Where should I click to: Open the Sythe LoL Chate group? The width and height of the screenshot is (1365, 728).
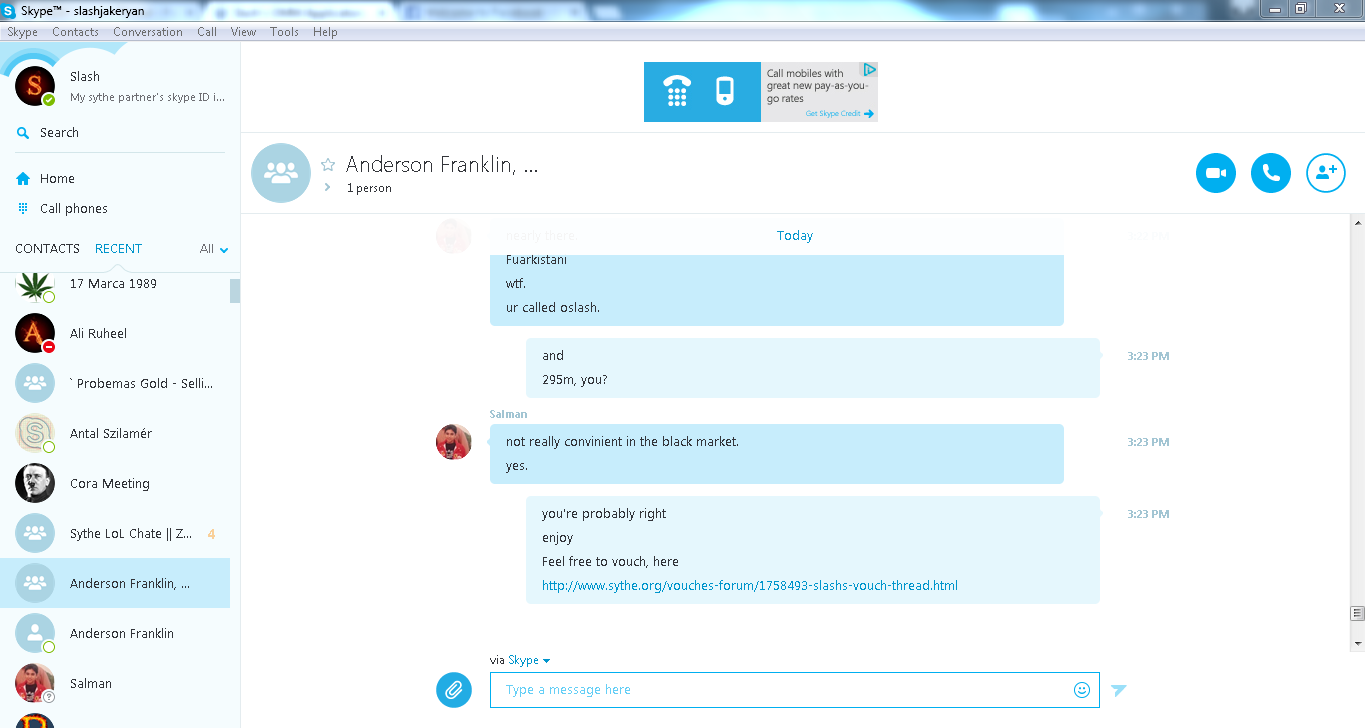pyautogui.click(x=115, y=533)
